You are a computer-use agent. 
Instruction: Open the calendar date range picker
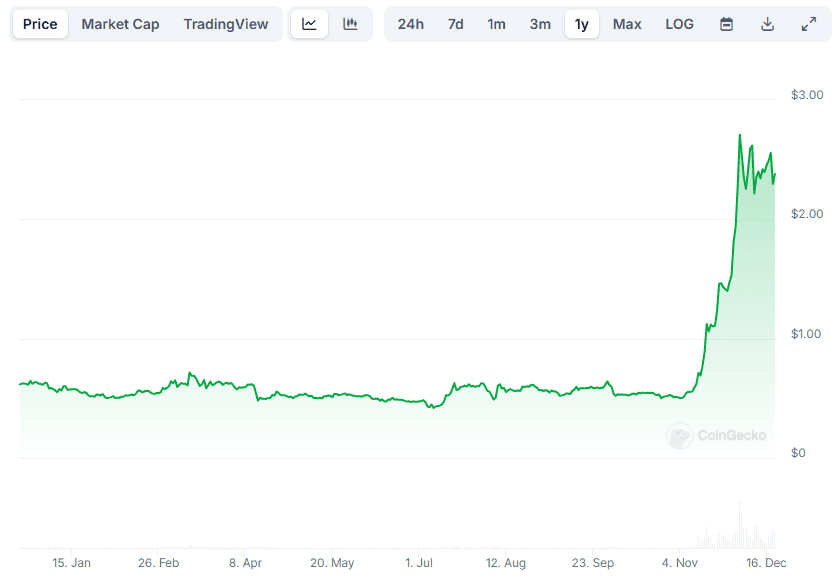[x=726, y=24]
